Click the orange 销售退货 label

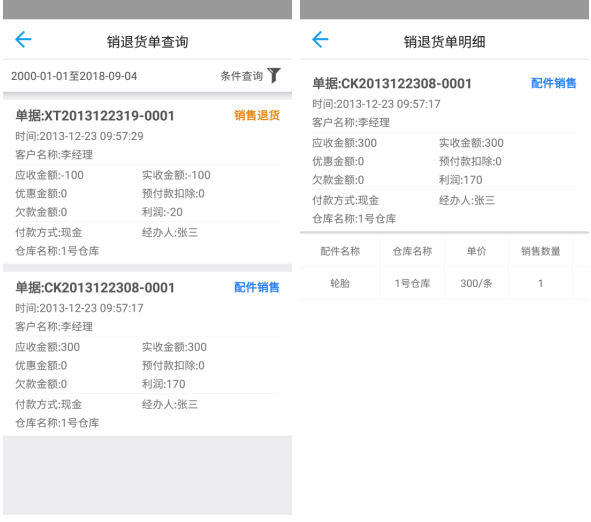pos(257,115)
